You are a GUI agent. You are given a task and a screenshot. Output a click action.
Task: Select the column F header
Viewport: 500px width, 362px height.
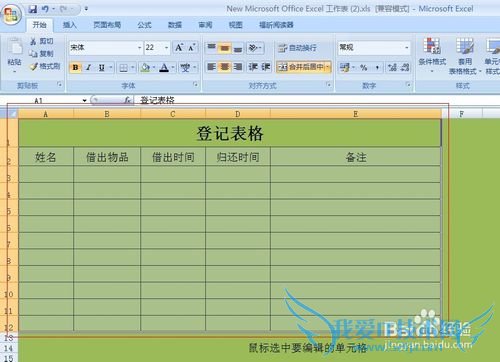pyautogui.click(x=462, y=114)
